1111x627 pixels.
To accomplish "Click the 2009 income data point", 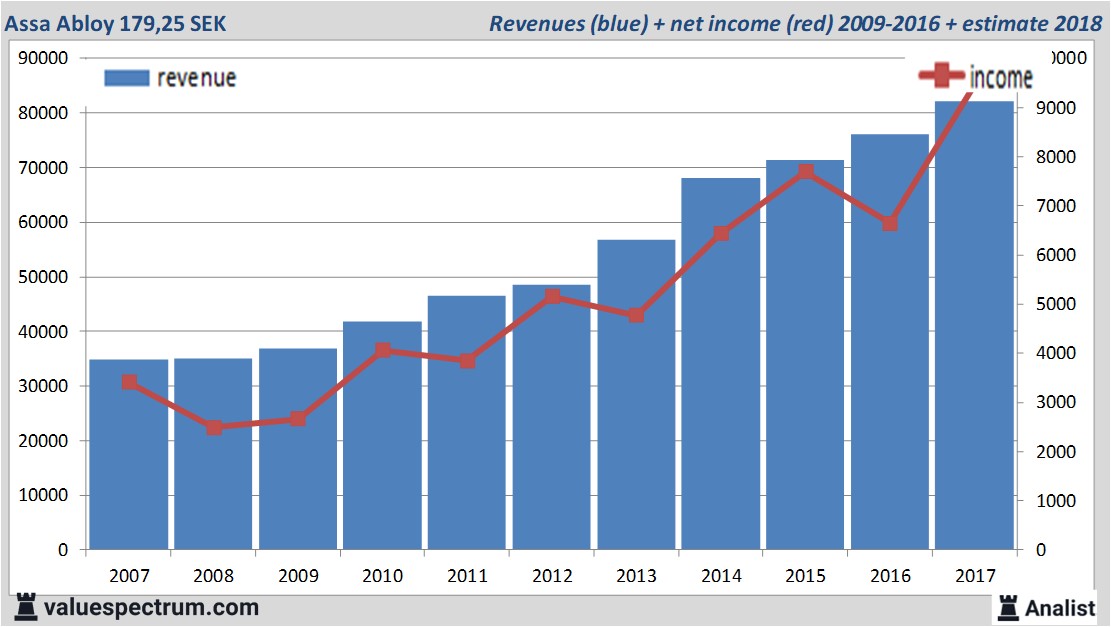I will [298, 419].
